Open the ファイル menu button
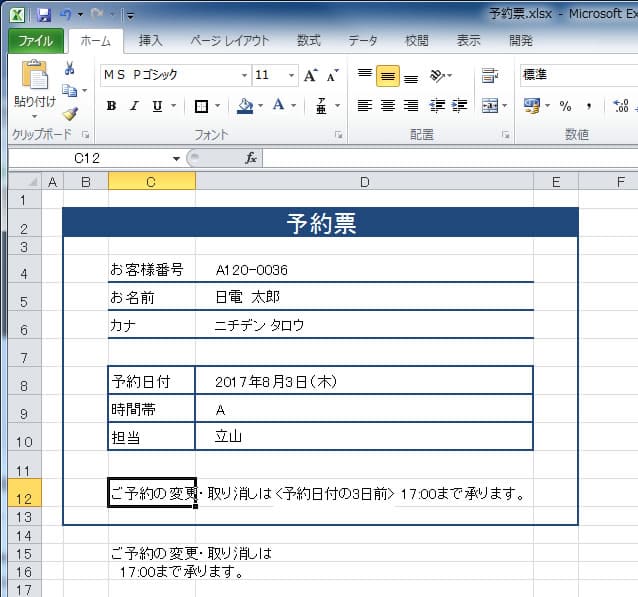The width and height of the screenshot is (638, 597). tap(36, 41)
